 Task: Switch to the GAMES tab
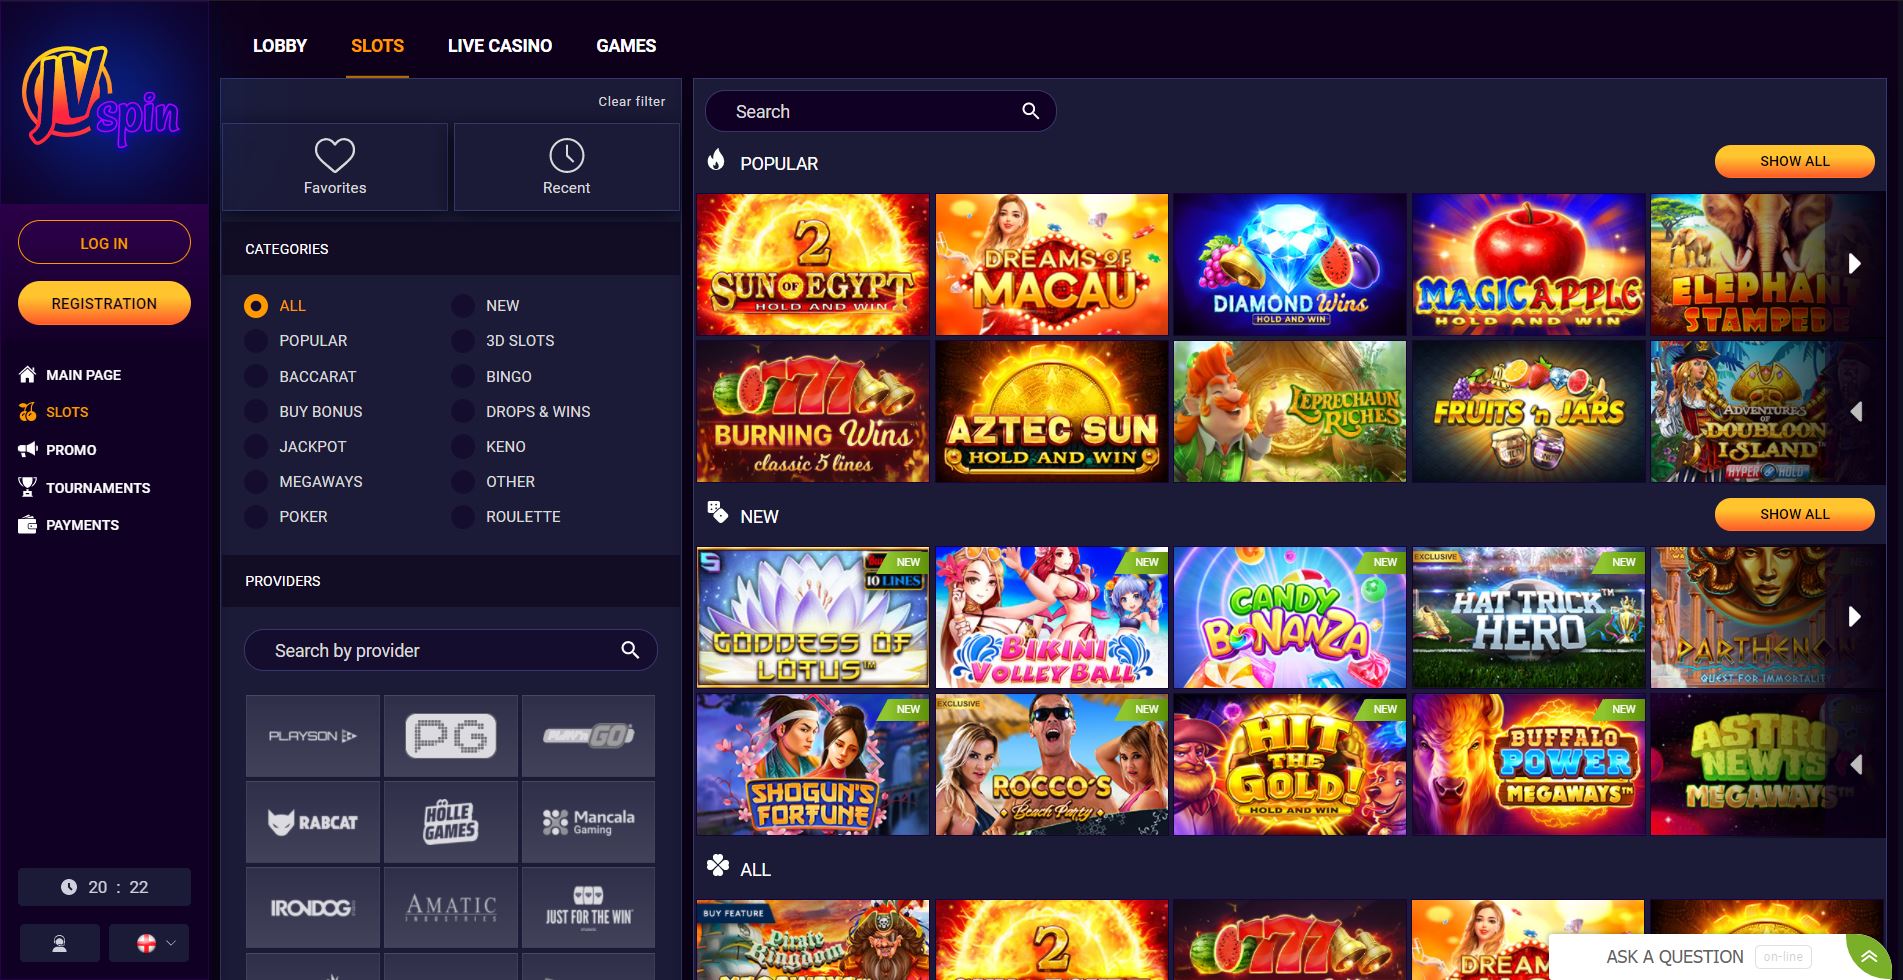coord(626,46)
